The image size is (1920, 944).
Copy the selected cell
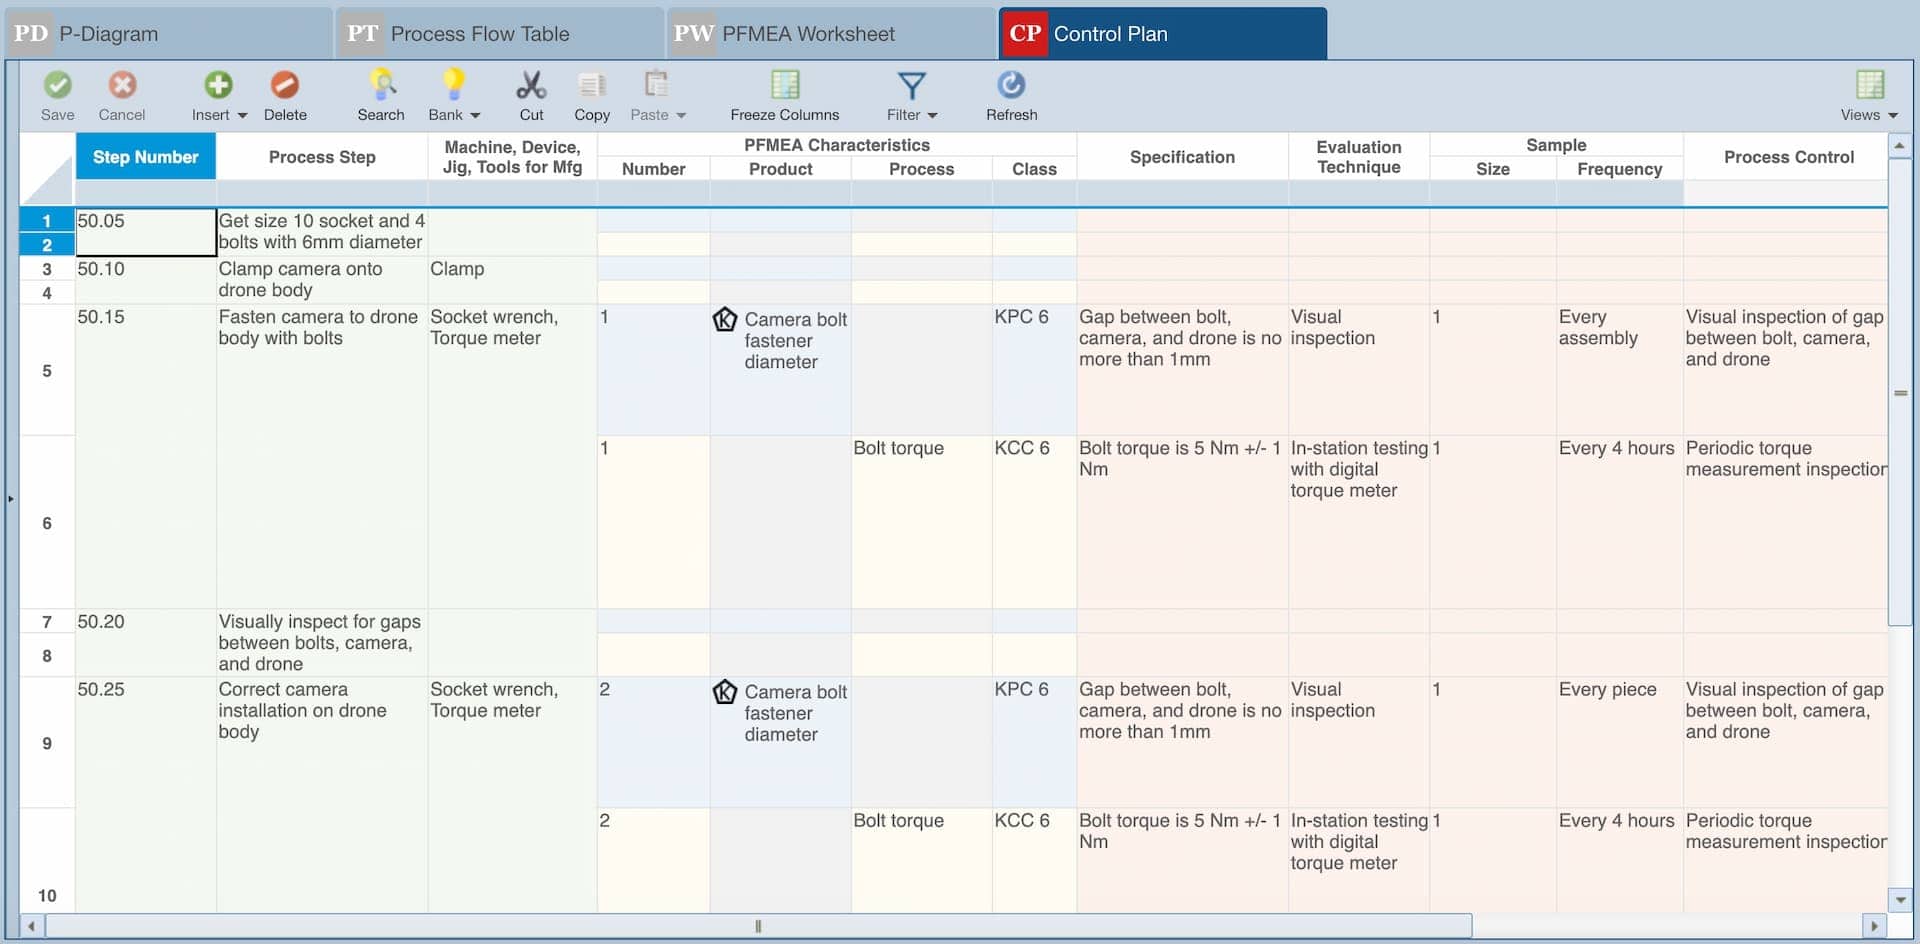592,95
